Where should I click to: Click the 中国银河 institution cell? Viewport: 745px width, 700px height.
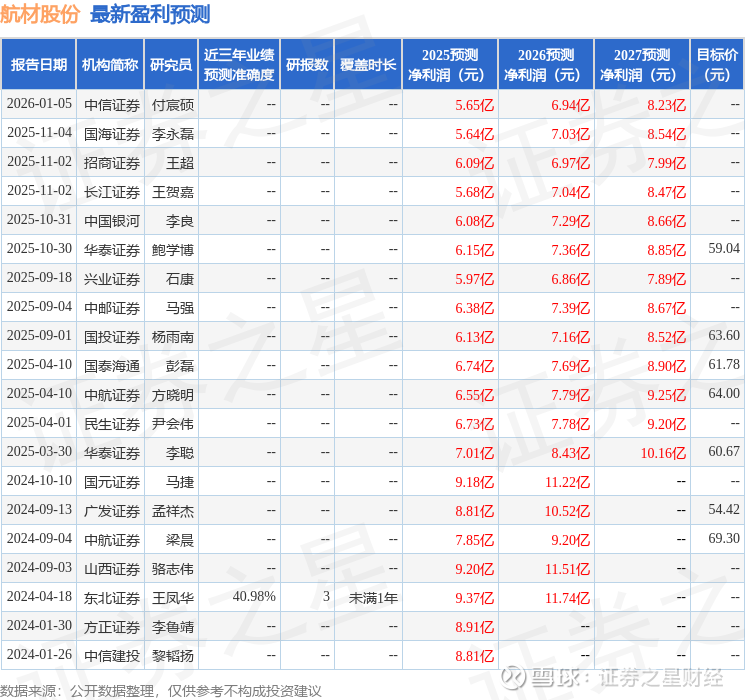tap(112, 221)
